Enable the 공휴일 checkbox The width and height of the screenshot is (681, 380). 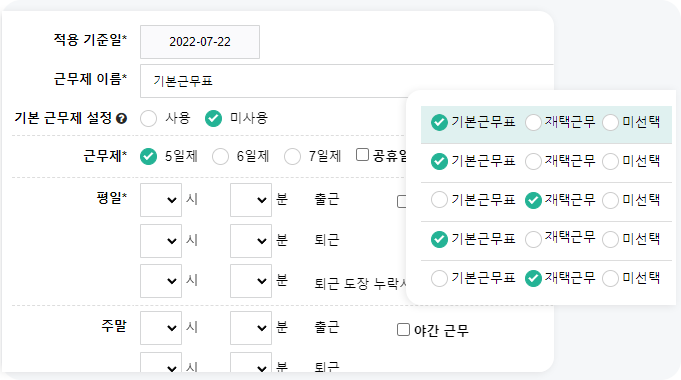pyautogui.click(x=362, y=155)
